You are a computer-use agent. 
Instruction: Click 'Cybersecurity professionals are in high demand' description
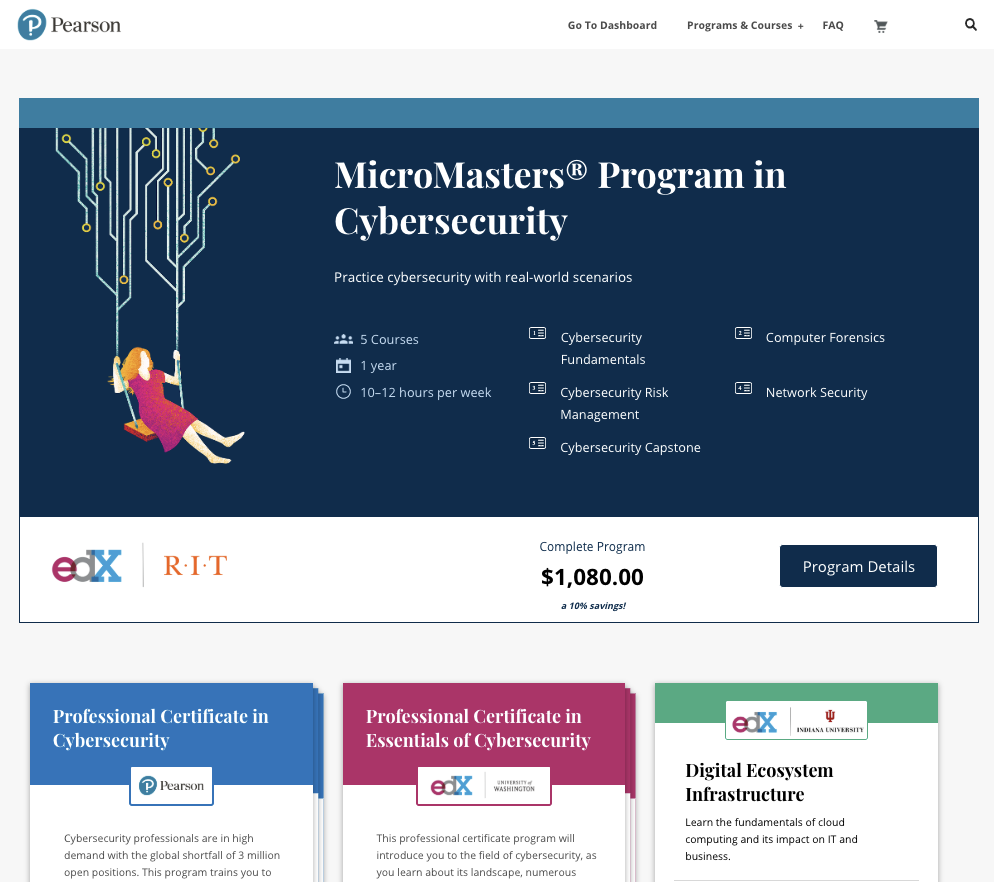tap(172, 855)
